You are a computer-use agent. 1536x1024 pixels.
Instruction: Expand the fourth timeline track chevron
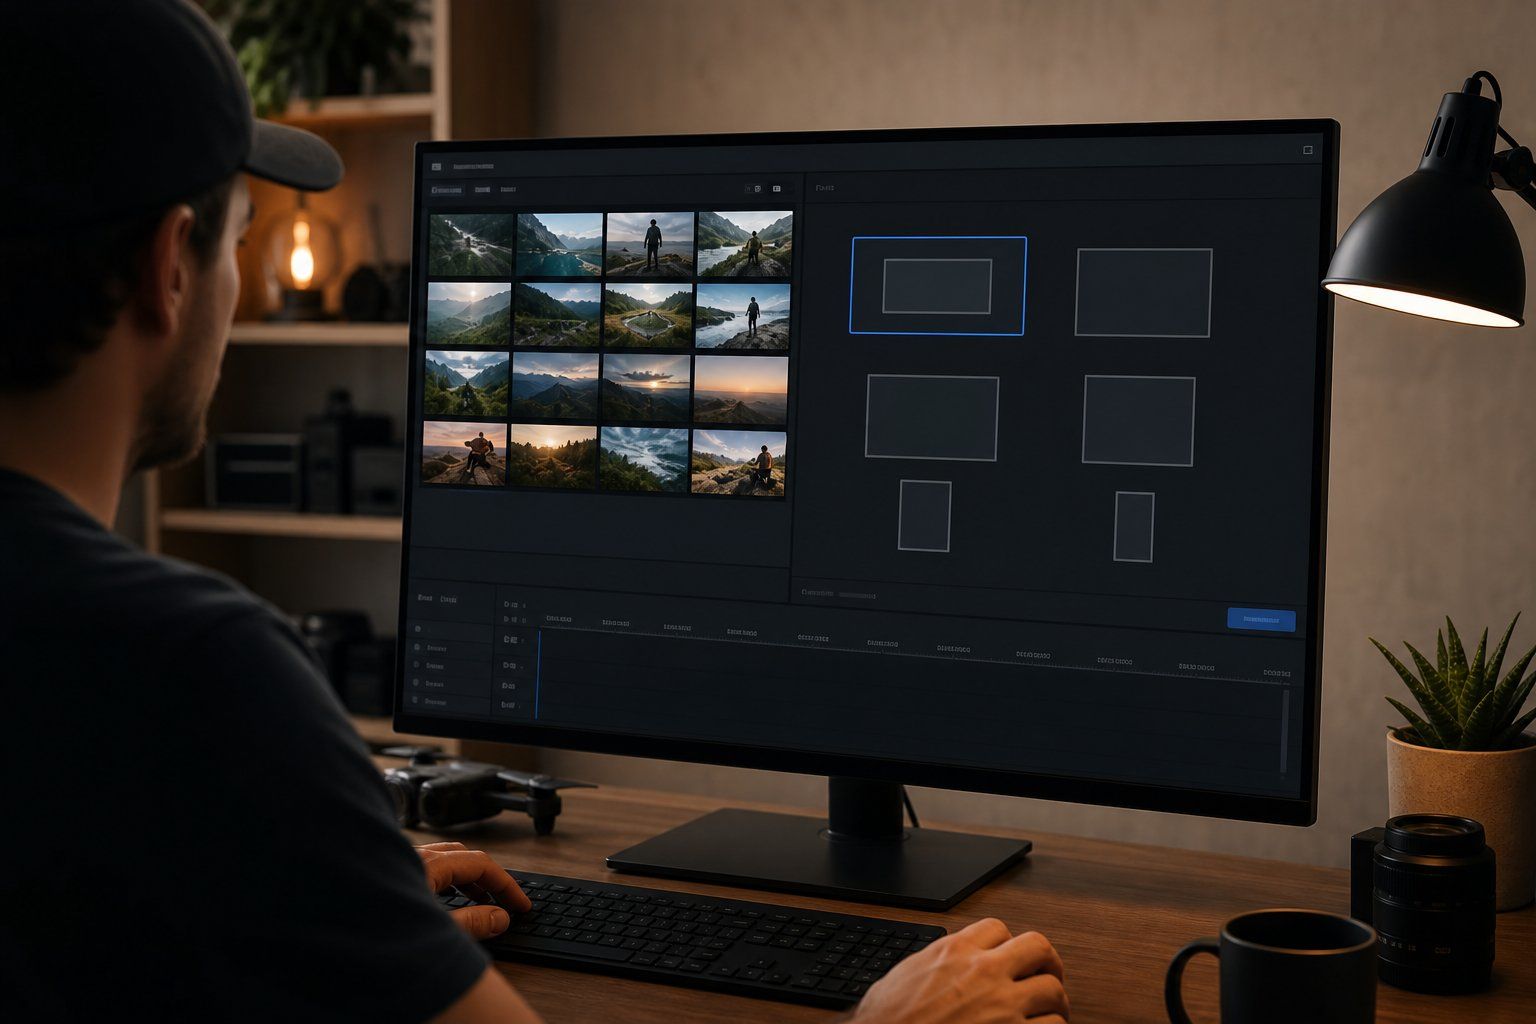[522, 667]
